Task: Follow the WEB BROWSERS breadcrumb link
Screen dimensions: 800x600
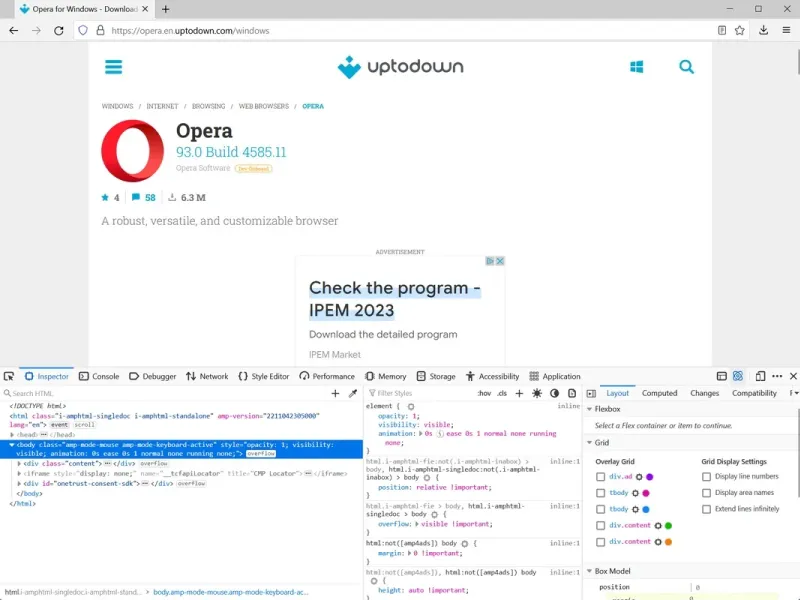Action: [x=264, y=106]
